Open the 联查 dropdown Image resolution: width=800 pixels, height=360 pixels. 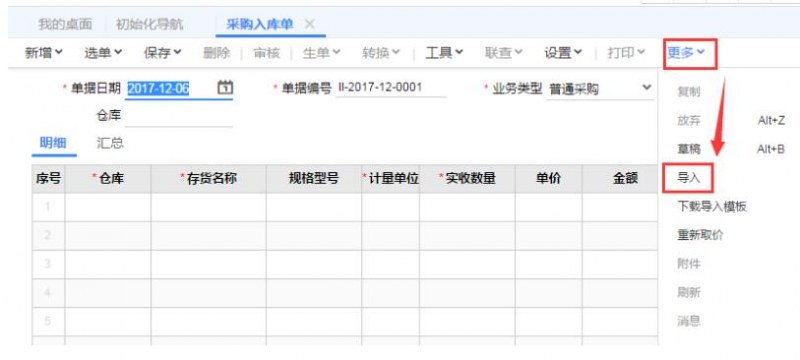tap(504, 53)
